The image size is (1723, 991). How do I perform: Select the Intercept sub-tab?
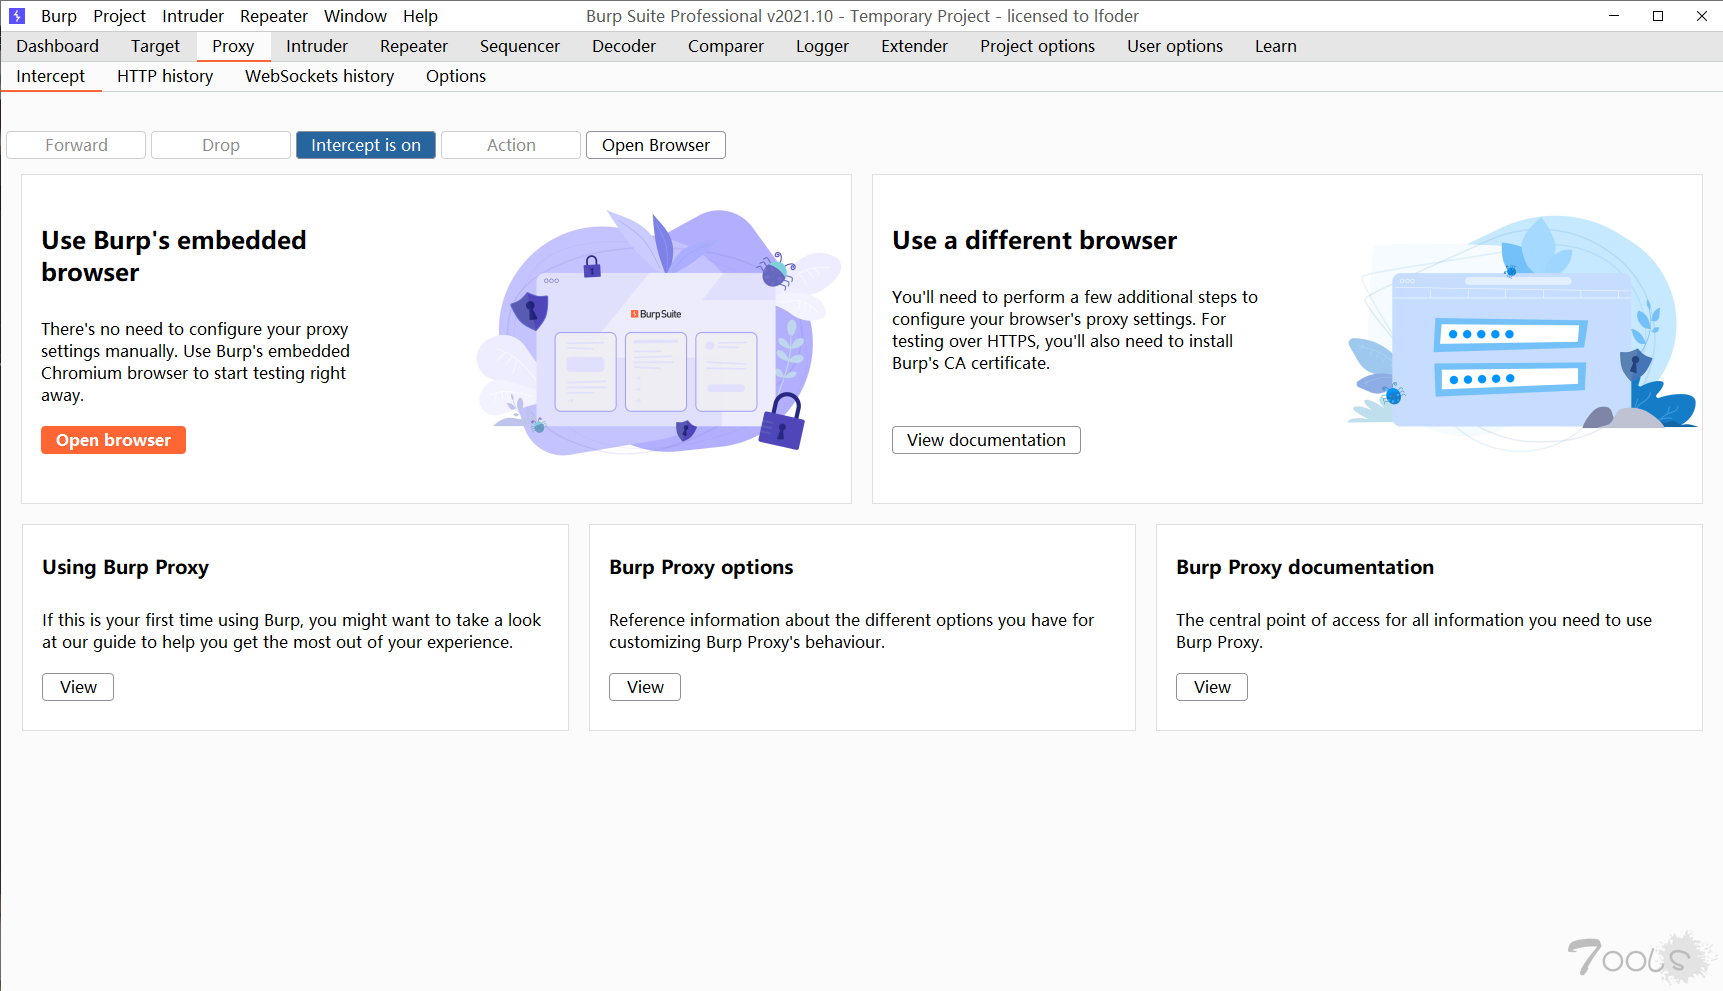click(51, 76)
